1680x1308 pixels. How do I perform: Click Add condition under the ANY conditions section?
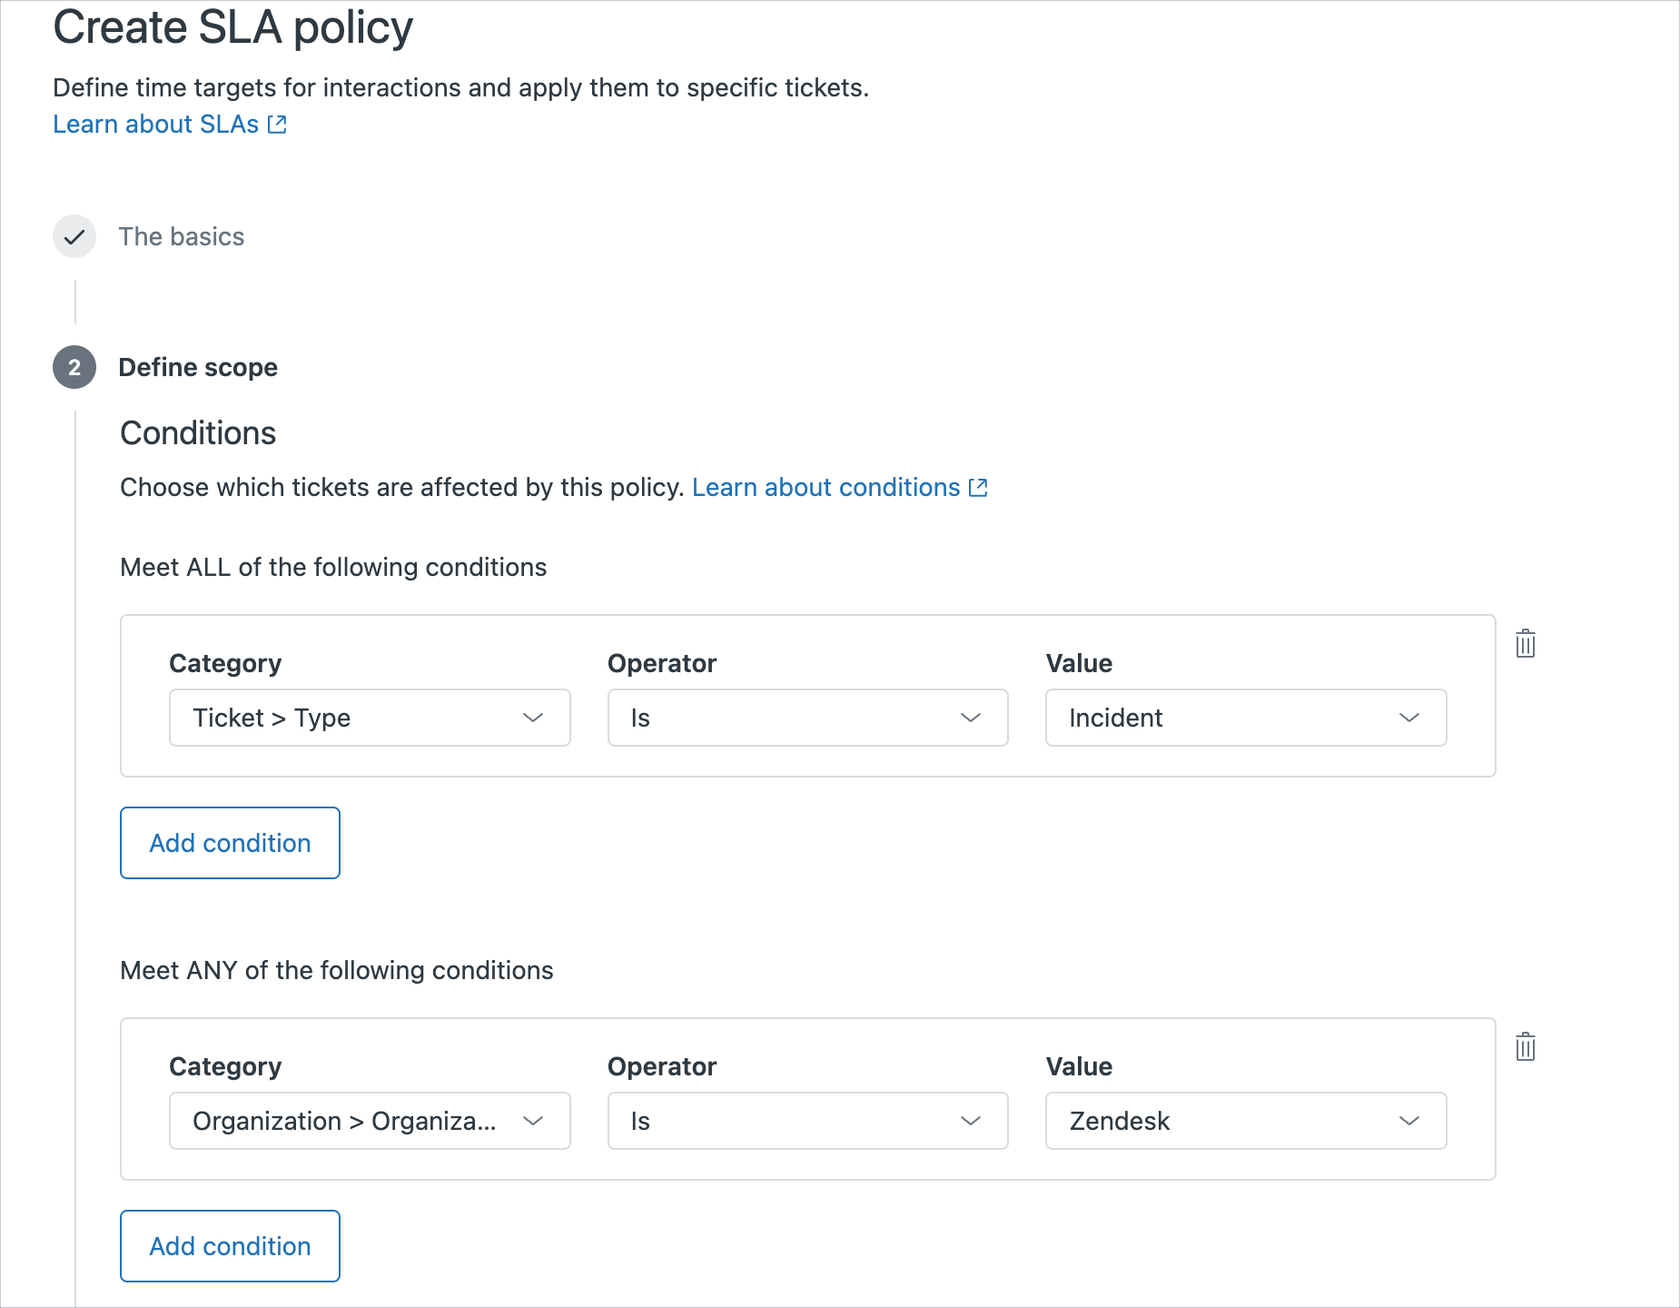click(x=229, y=1246)
